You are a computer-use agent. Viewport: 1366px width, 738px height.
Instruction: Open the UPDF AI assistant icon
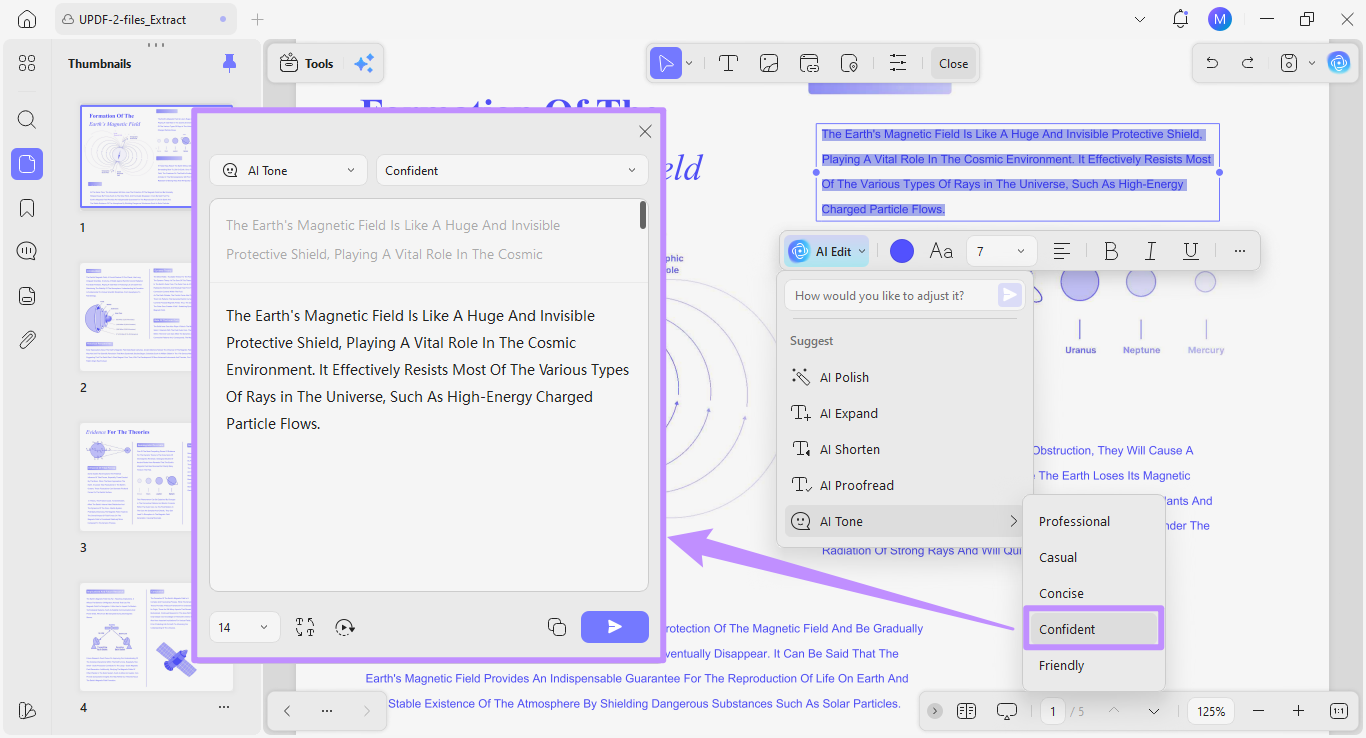(1338, 63)
